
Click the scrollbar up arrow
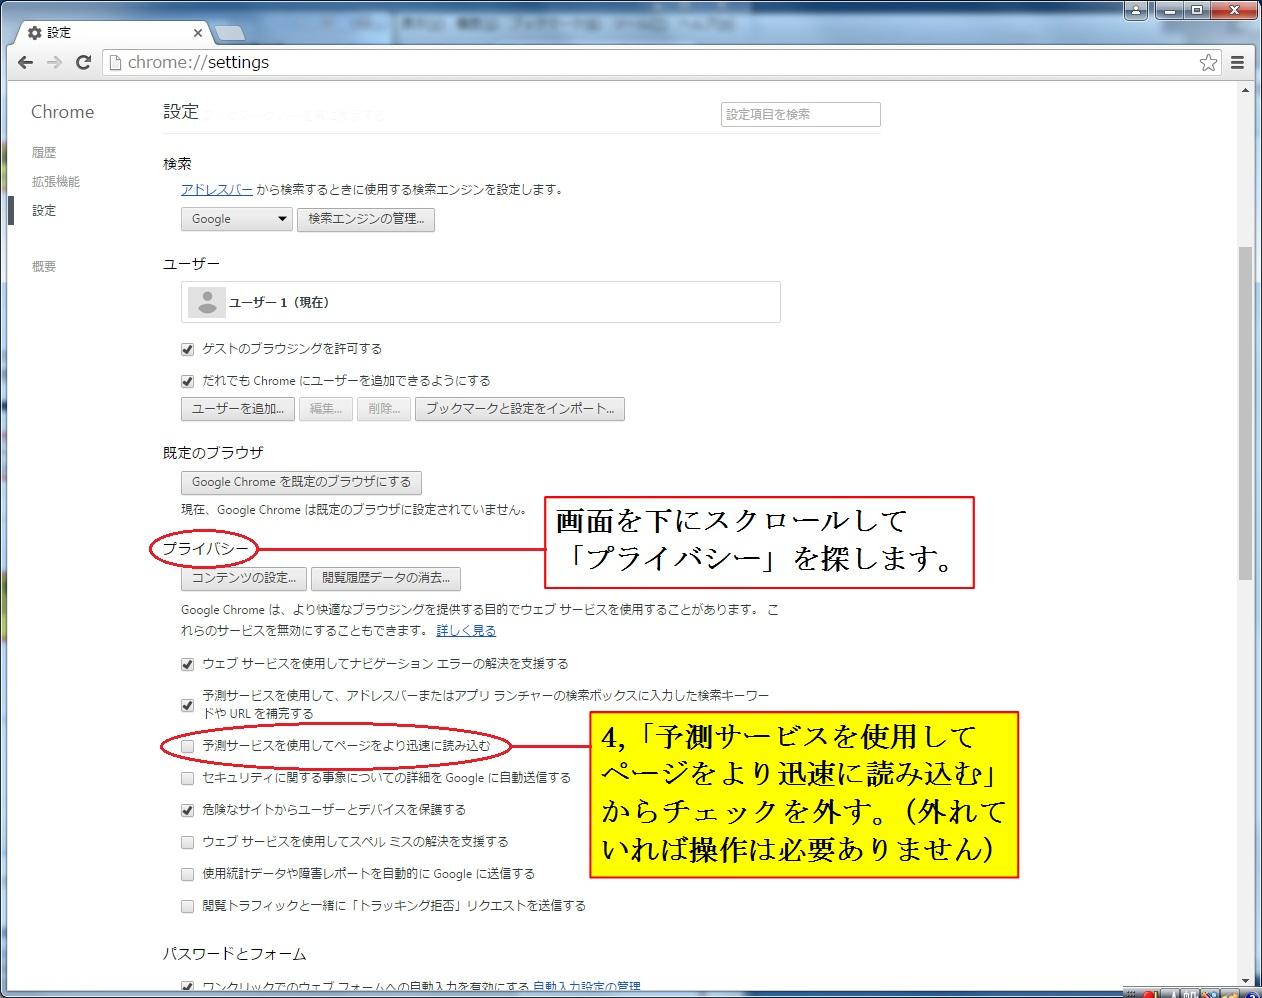pos(1245,92)
